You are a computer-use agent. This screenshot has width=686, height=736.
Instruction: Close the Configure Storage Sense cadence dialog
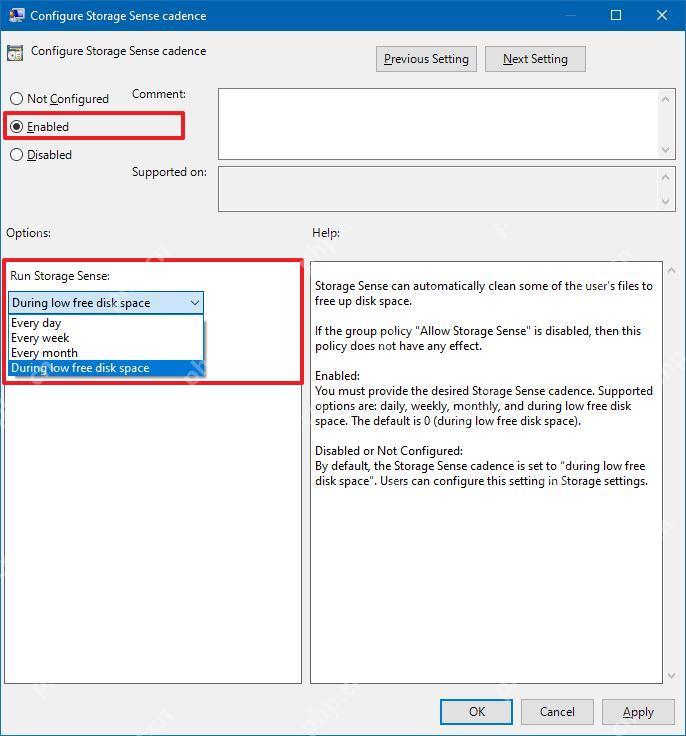coord(662,15)
